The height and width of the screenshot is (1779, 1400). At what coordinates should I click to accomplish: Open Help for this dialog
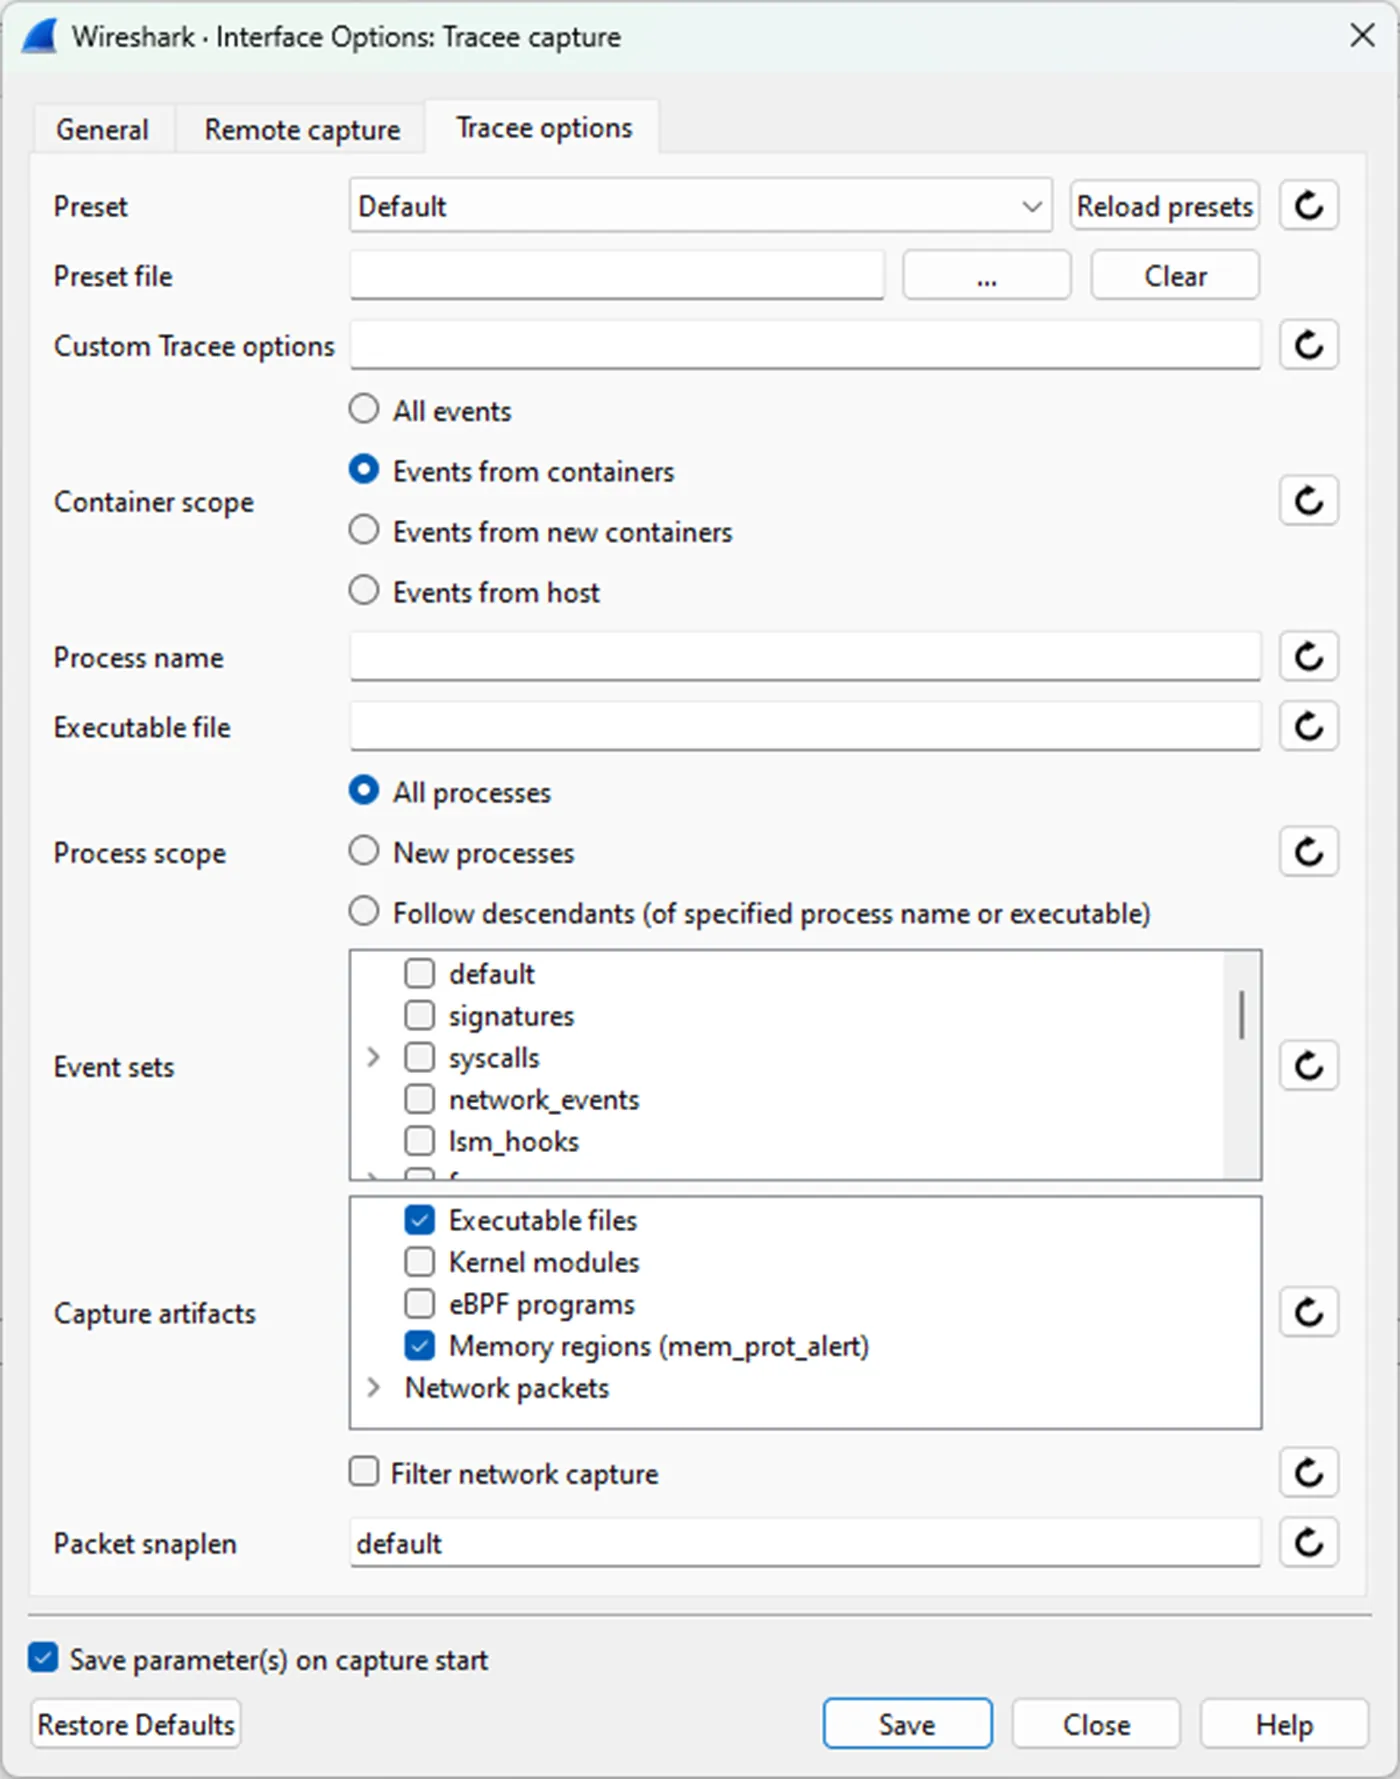click(x=1284, y=1724)
